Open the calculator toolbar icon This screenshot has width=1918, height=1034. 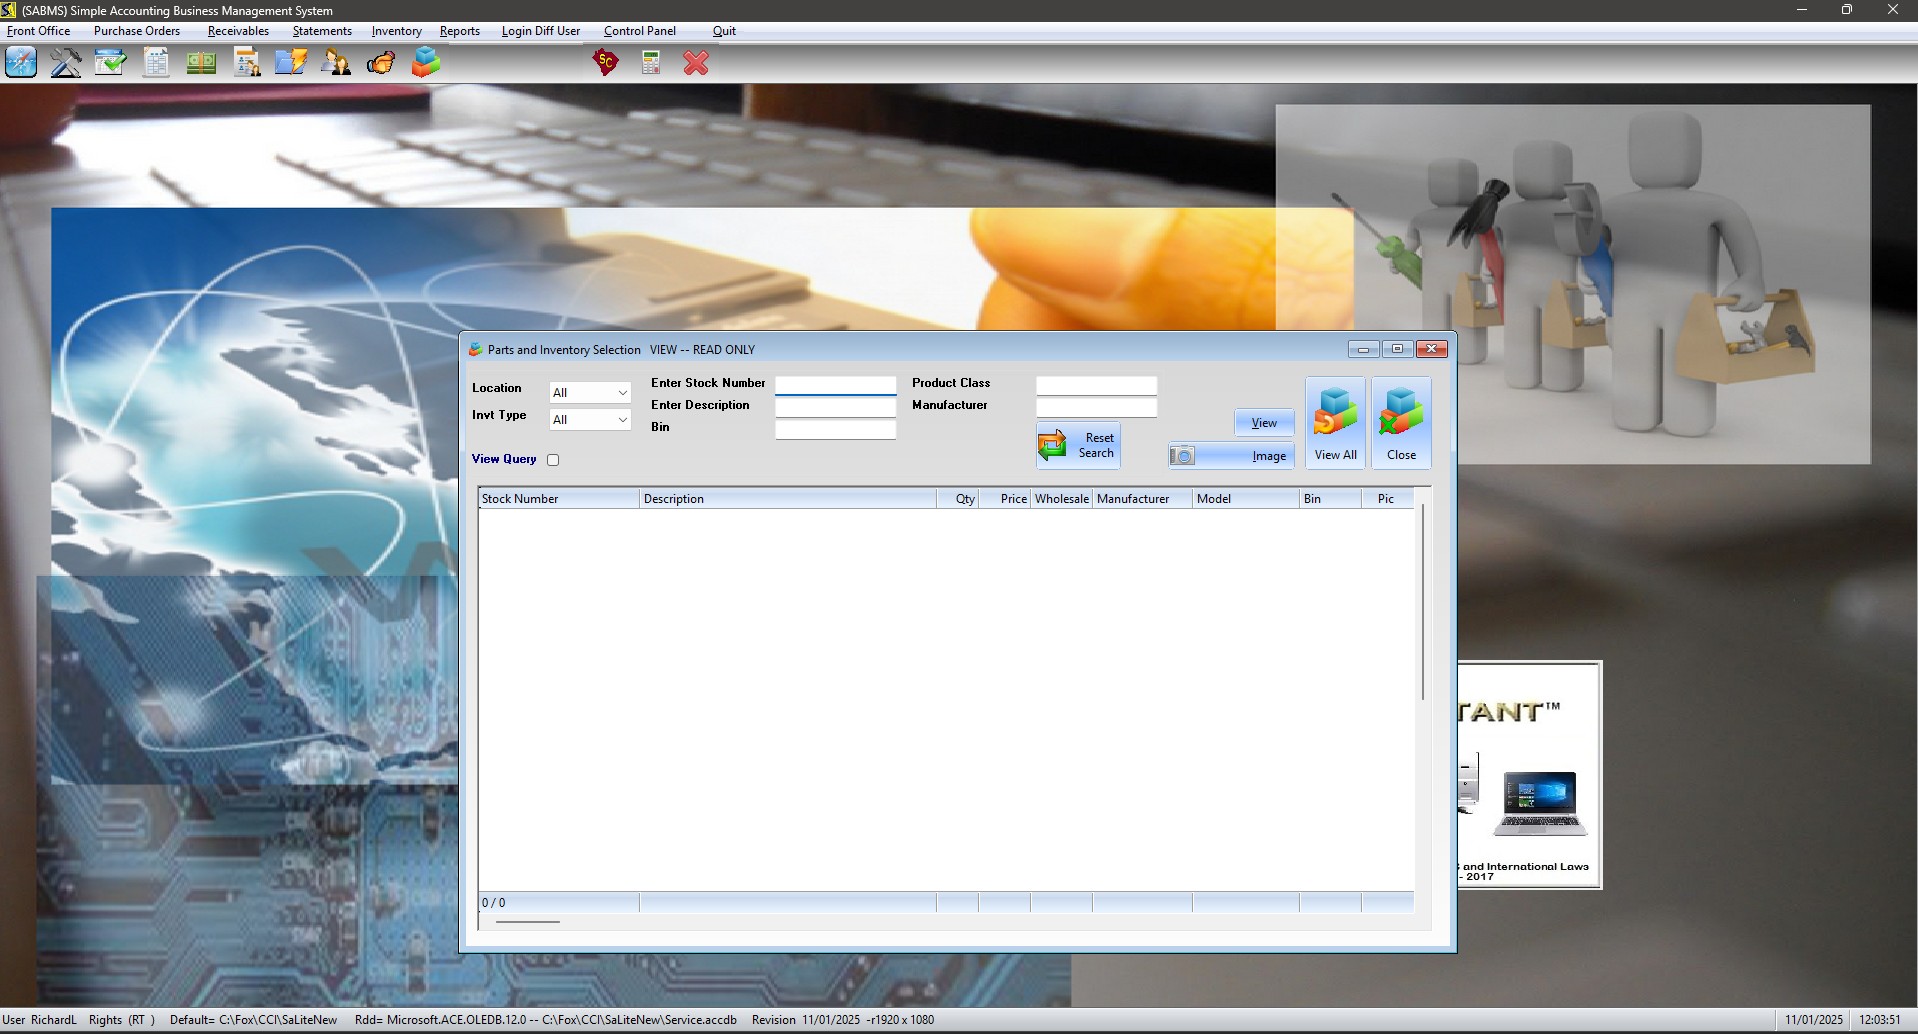(651, 62)
